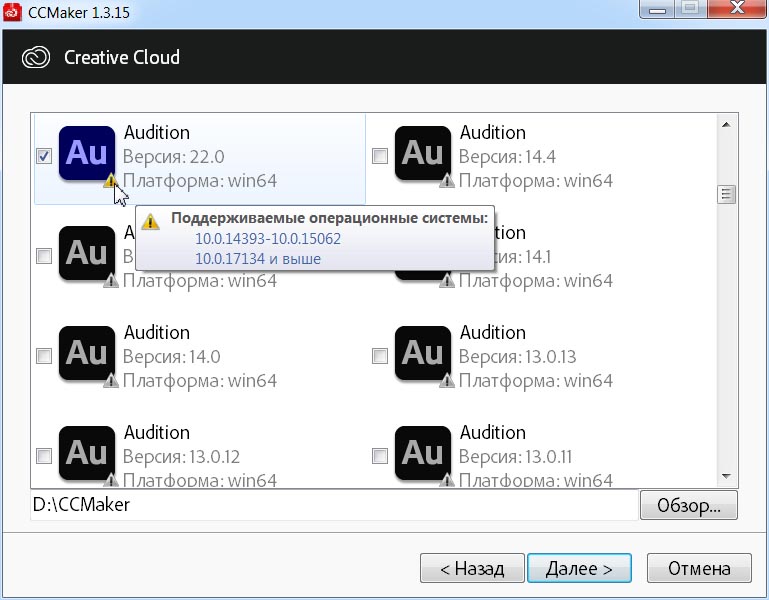Screen dimensions: 769x600
Task: Click the Audition 13.0.13 app icon
Action: tap(423, 353)
